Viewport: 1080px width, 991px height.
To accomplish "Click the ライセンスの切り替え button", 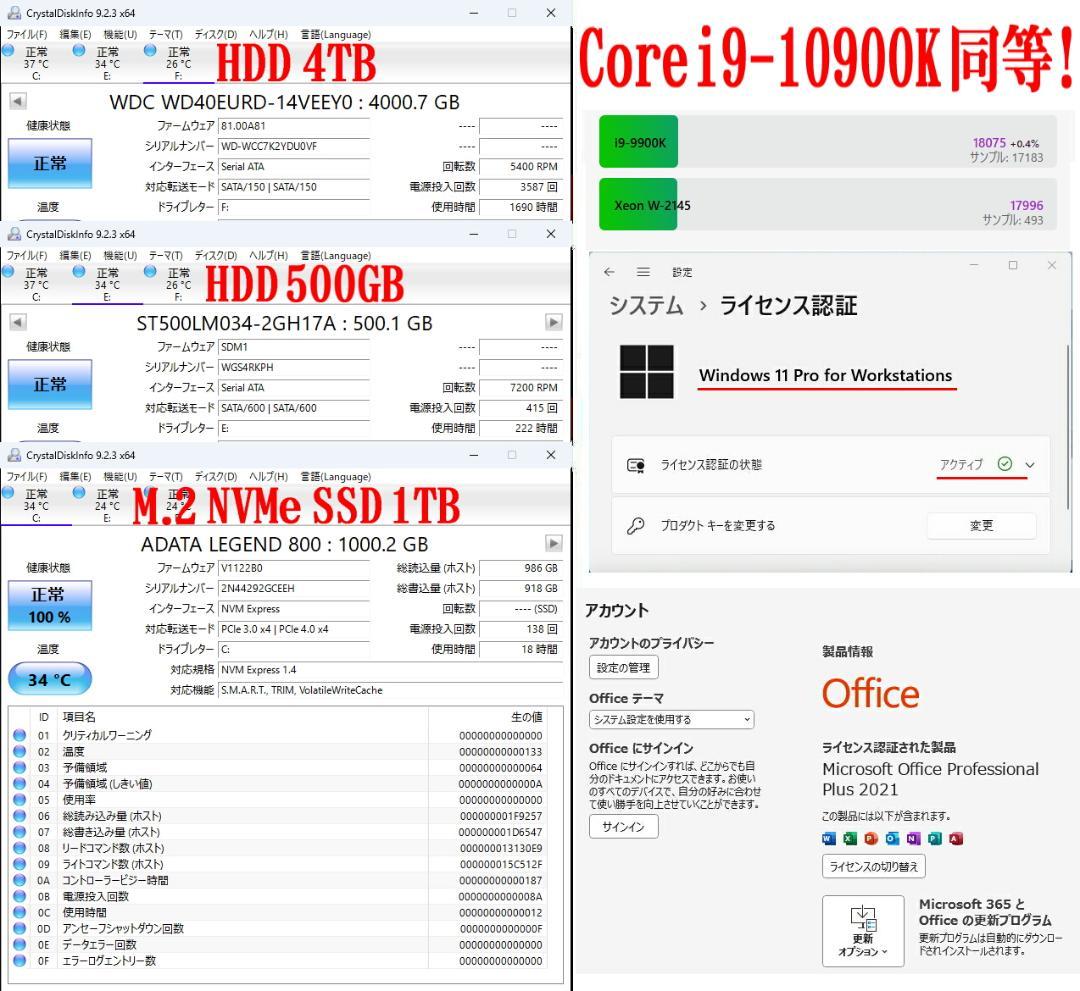I will [873, 866].
